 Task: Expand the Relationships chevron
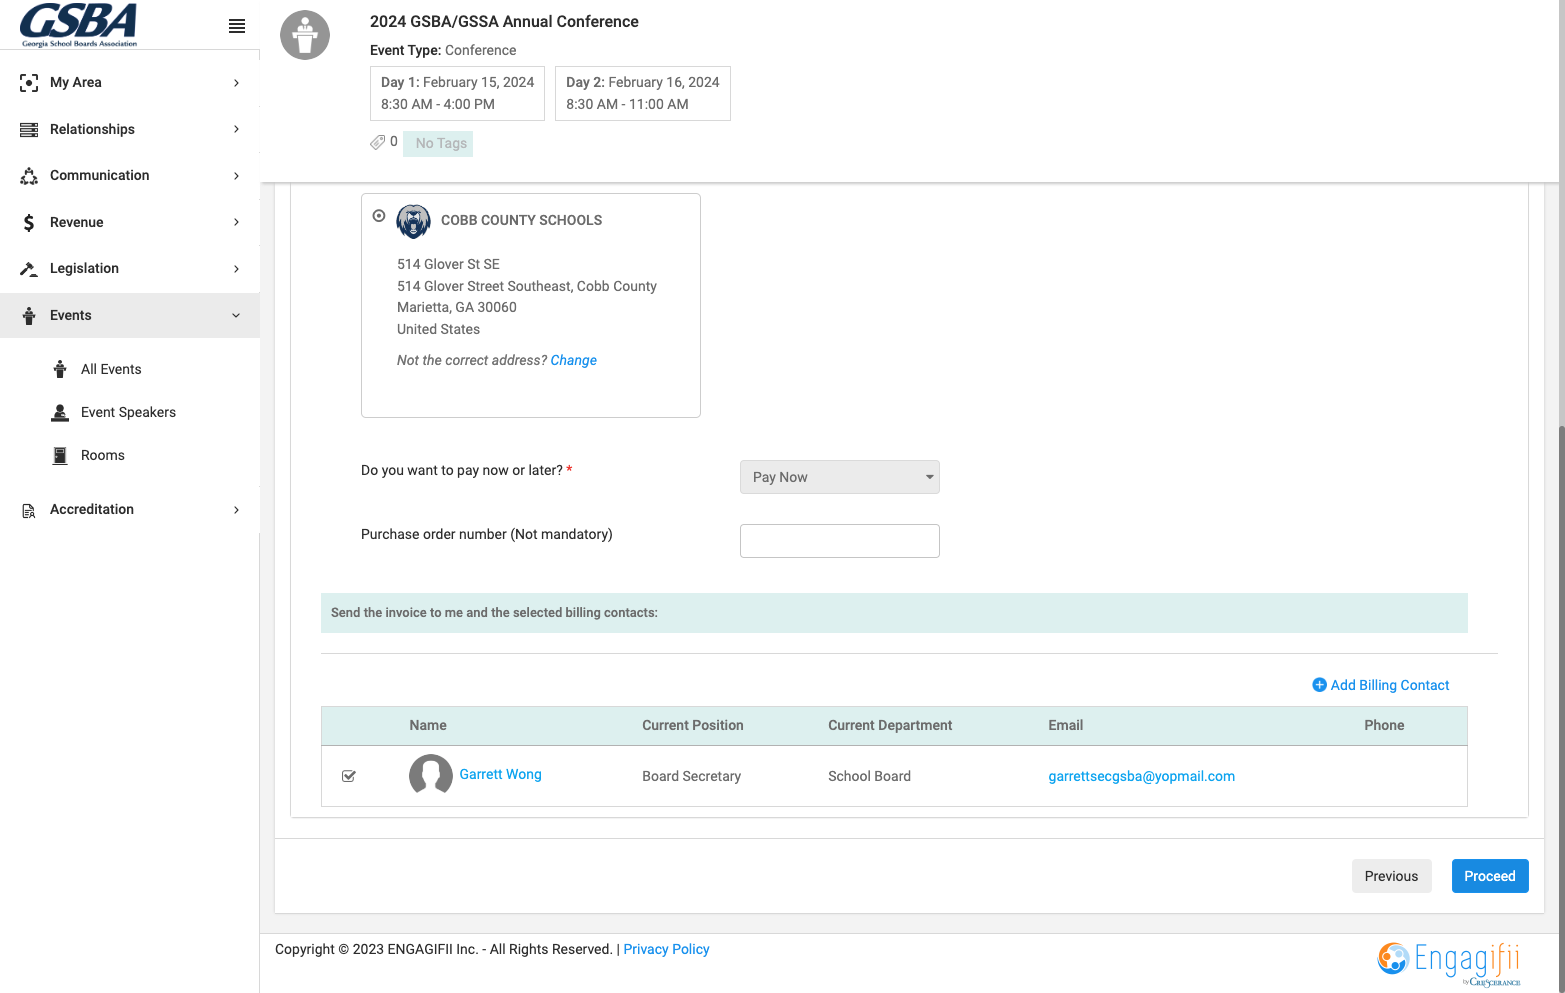(236, 129)
